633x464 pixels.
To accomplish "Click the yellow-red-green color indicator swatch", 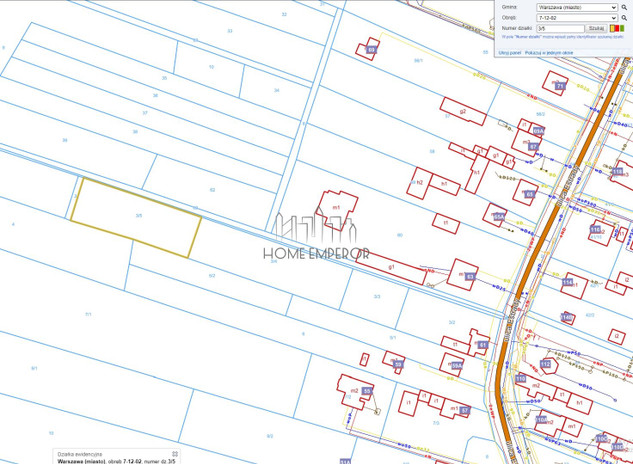I will pos(617,29).
